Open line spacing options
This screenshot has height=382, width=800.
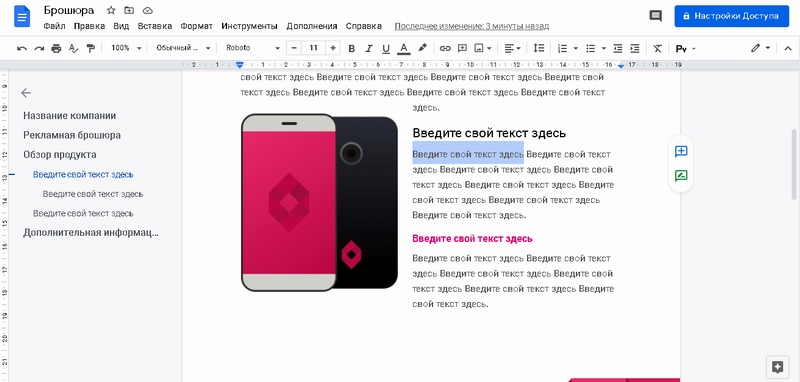click(539, 48)
